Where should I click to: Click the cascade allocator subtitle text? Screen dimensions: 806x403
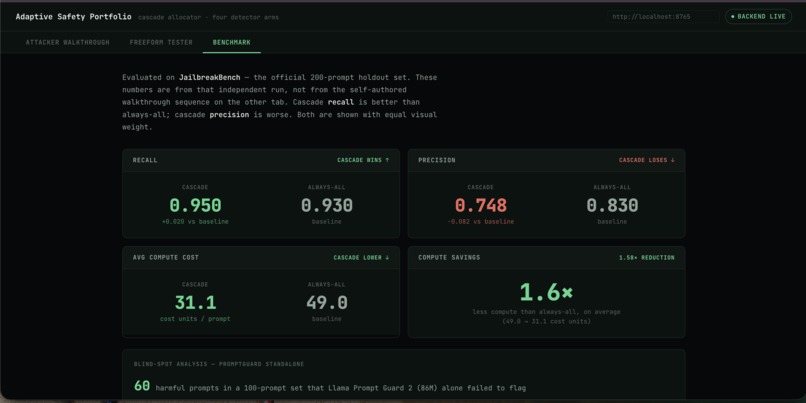coord(208,17)
